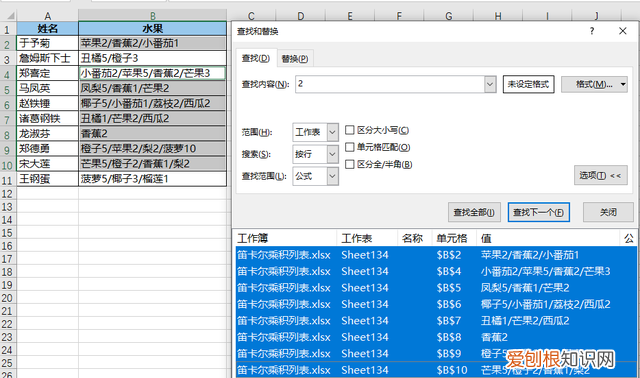Select the result row for $B$2
Screen dimensions: 640x378
[x=436, y=255]
